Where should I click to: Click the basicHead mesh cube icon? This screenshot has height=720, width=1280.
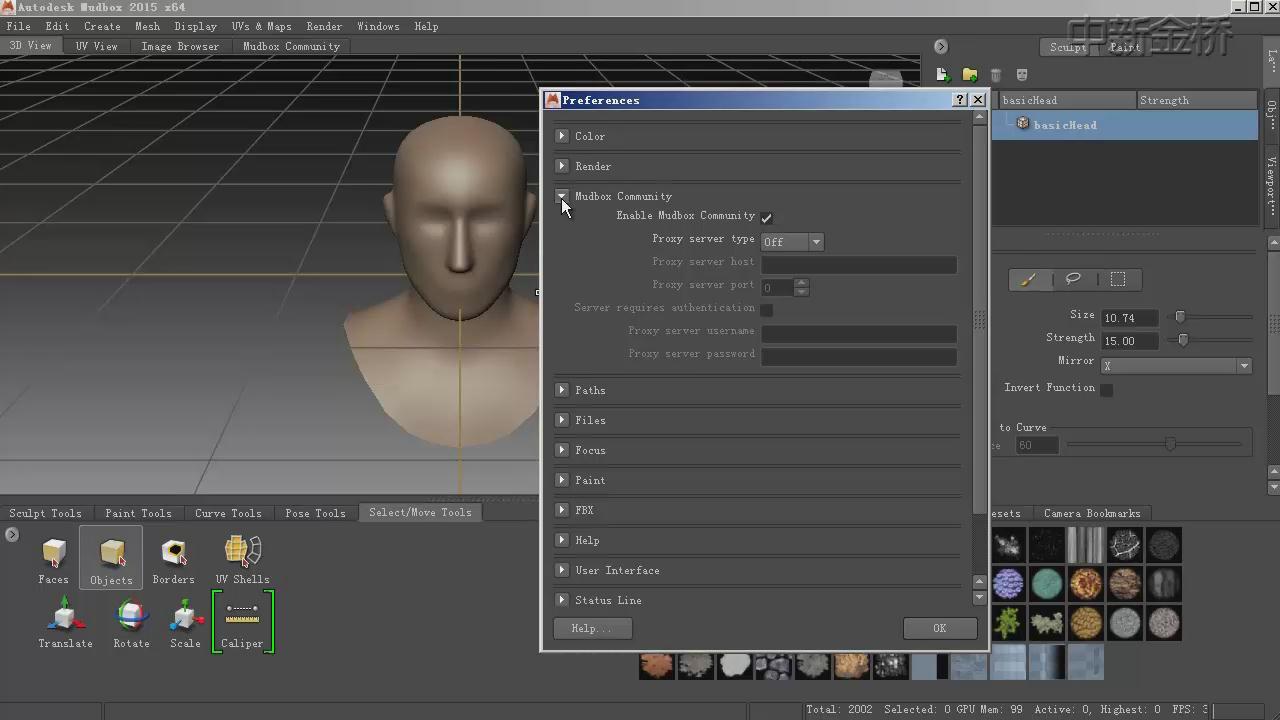pyautogui.click(x=1022, y=123)
